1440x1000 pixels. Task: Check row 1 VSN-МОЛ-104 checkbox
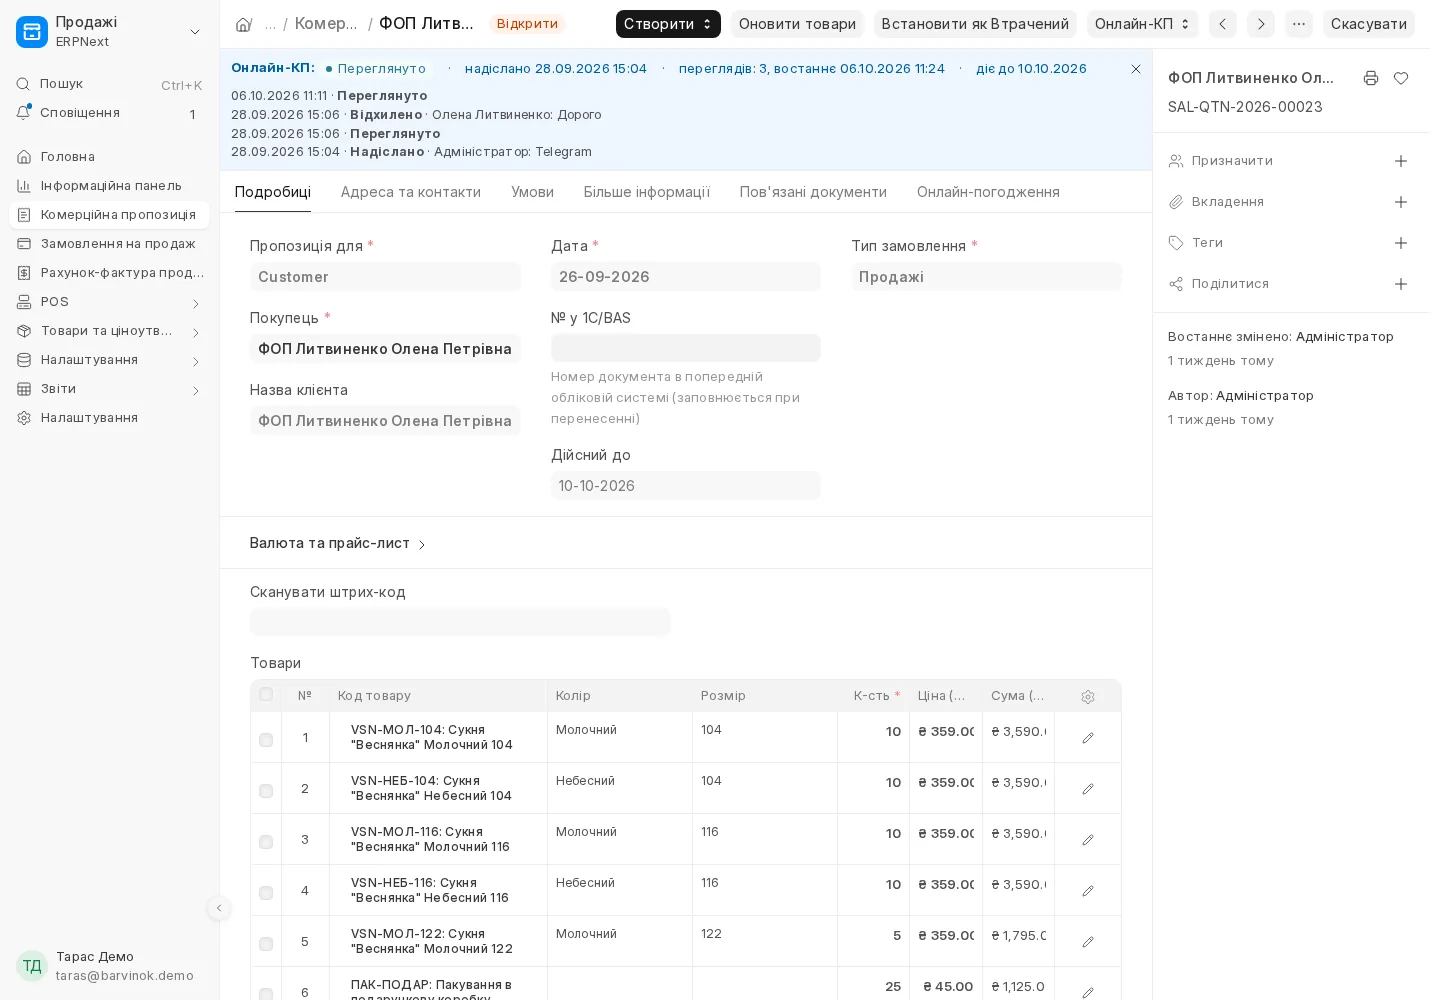click(266, 740)
